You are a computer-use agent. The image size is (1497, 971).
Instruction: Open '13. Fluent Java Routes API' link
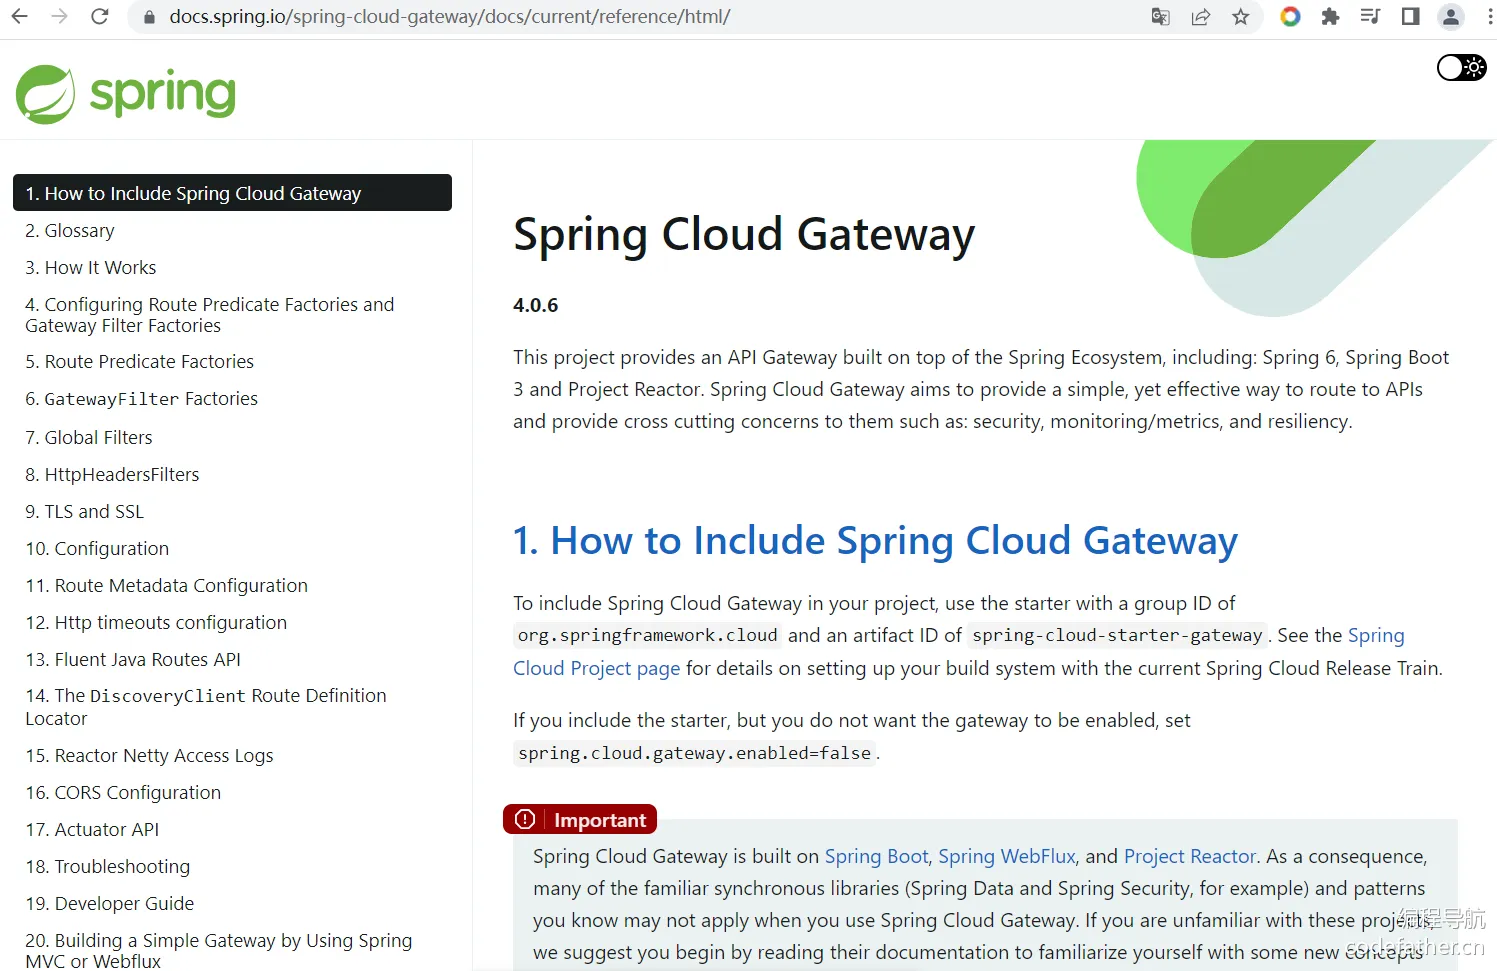point(133,660)
